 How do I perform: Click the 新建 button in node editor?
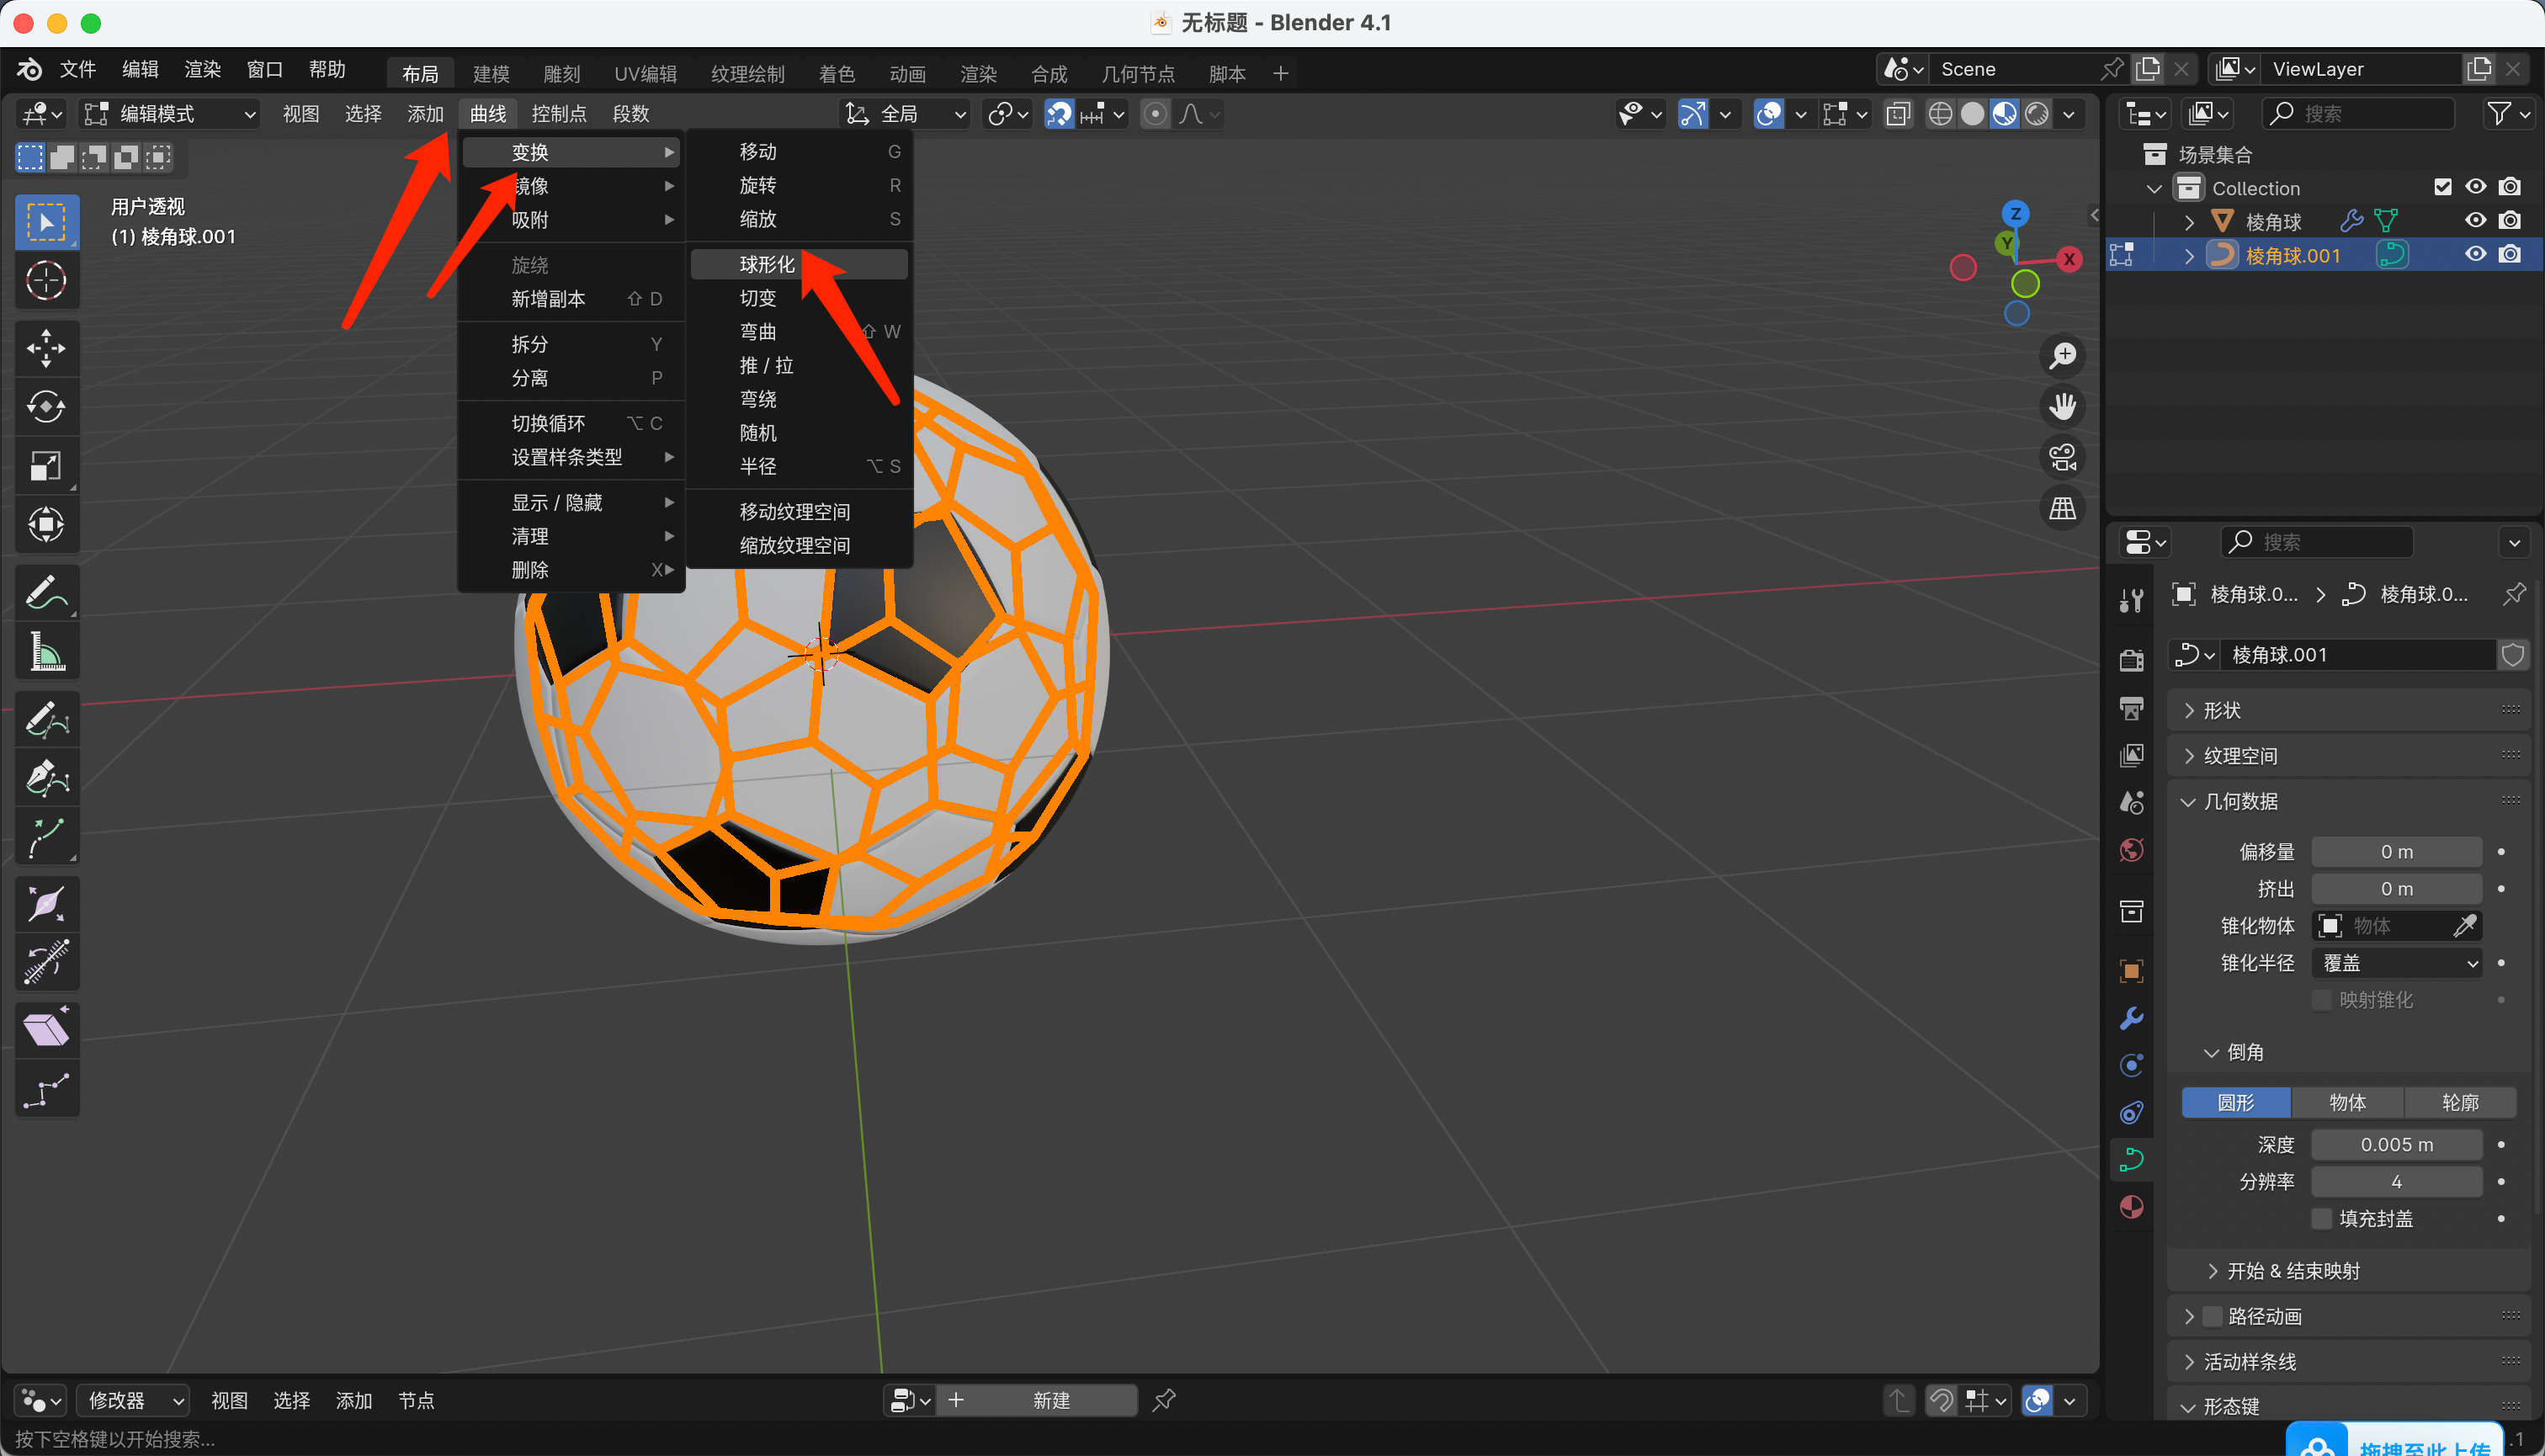click(1050, 1400)
